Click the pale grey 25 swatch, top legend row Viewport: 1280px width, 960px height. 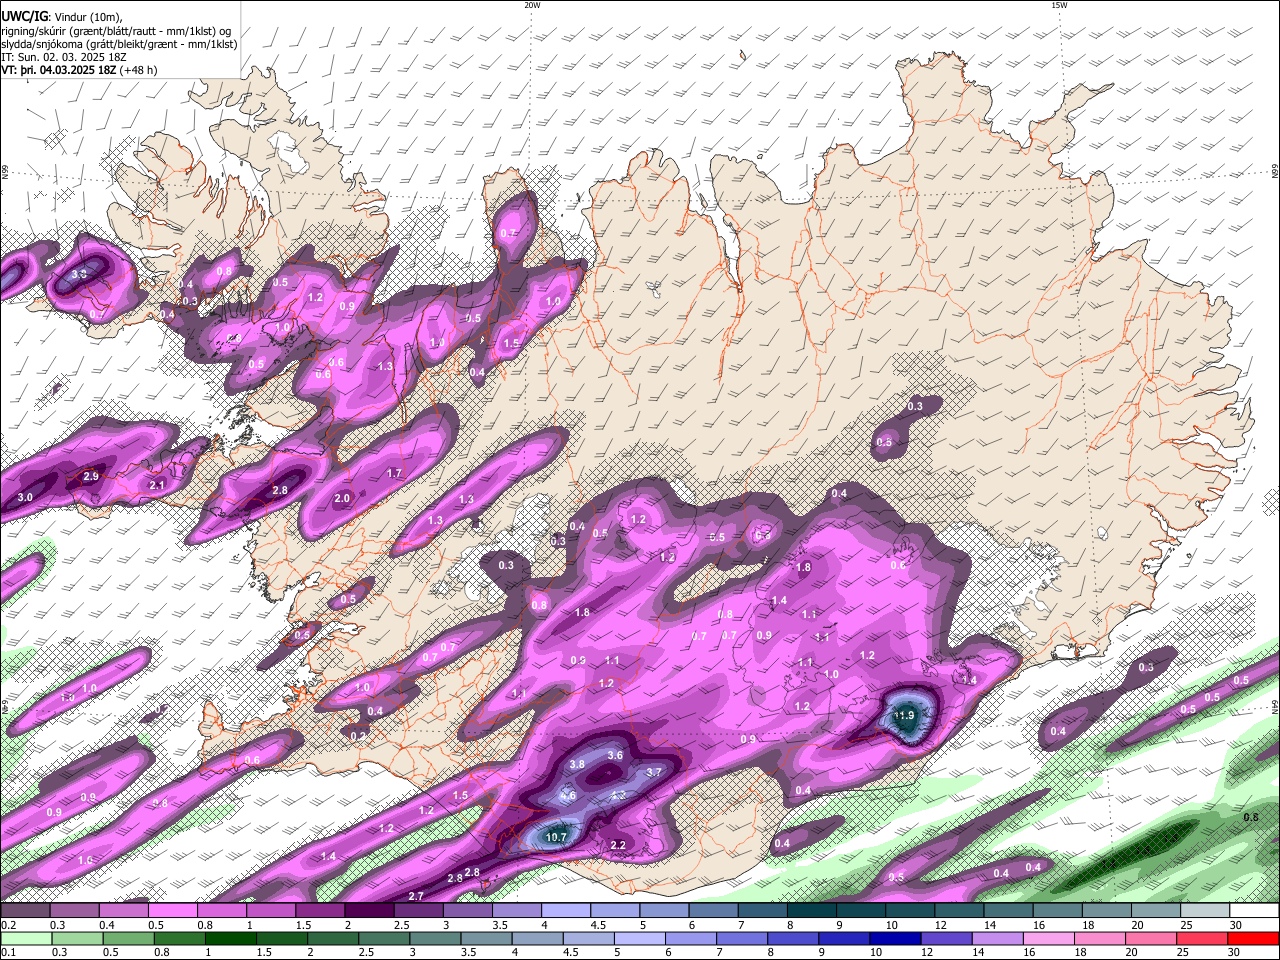[1205, 911]
